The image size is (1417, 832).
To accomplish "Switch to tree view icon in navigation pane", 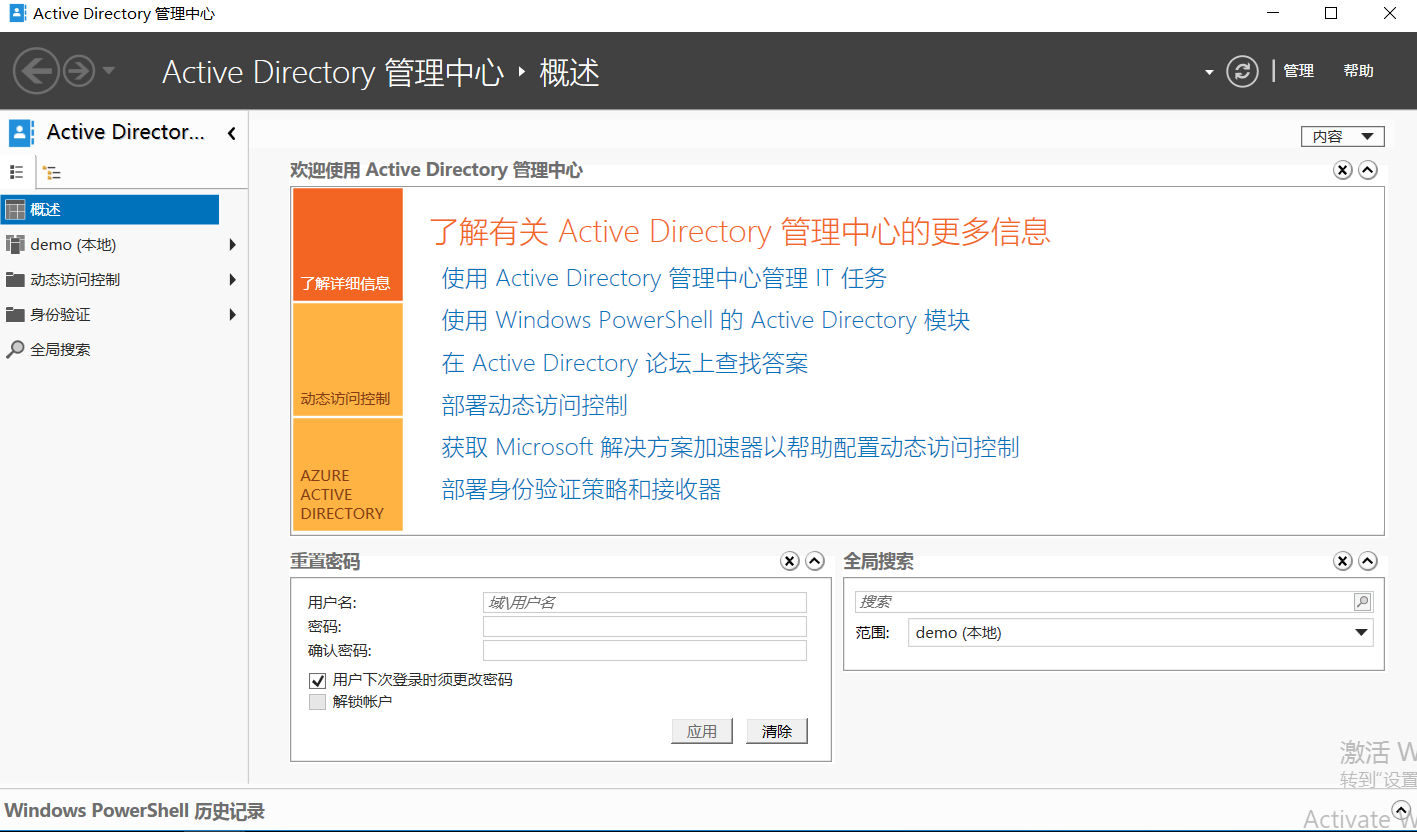I will [52, 172].
